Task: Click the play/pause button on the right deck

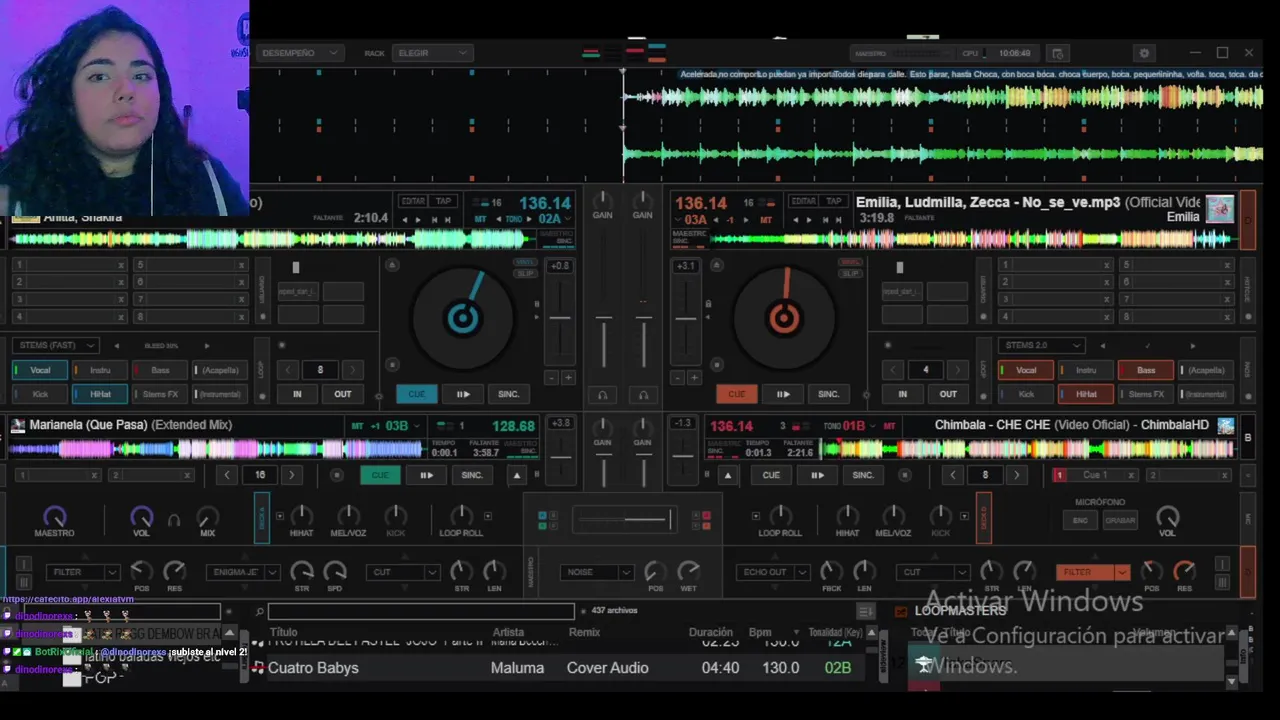Action: [783, 394]
